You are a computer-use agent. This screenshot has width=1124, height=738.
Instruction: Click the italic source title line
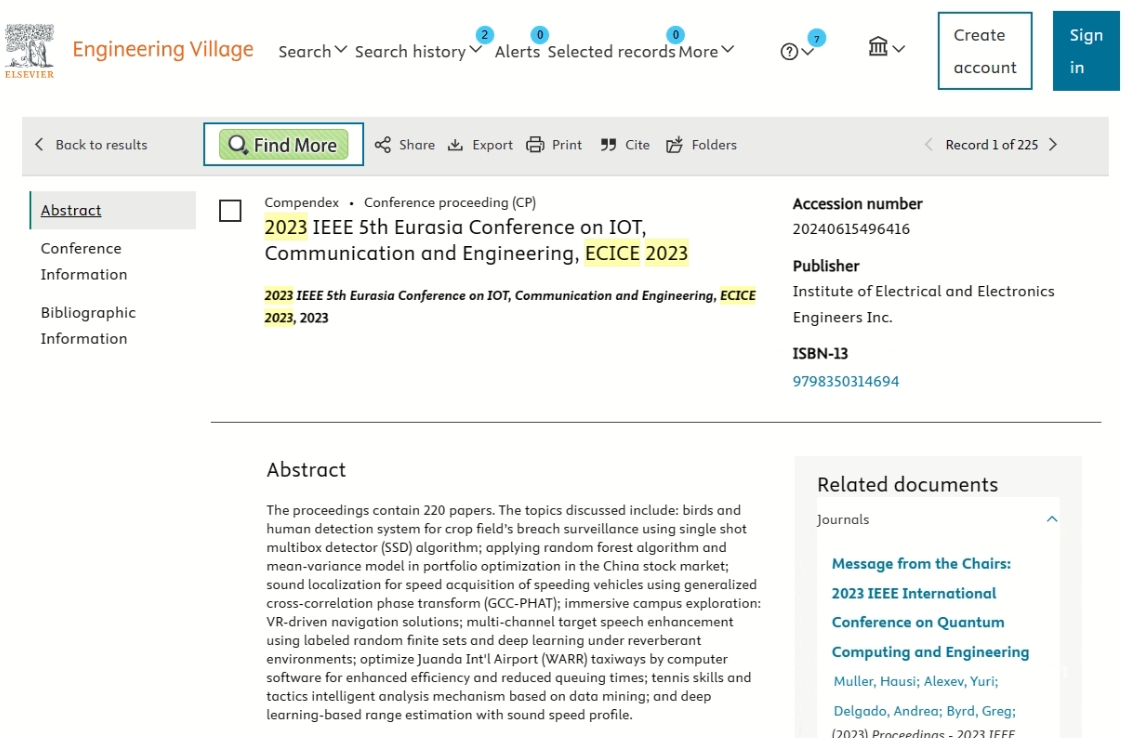[x=510, y=307]
